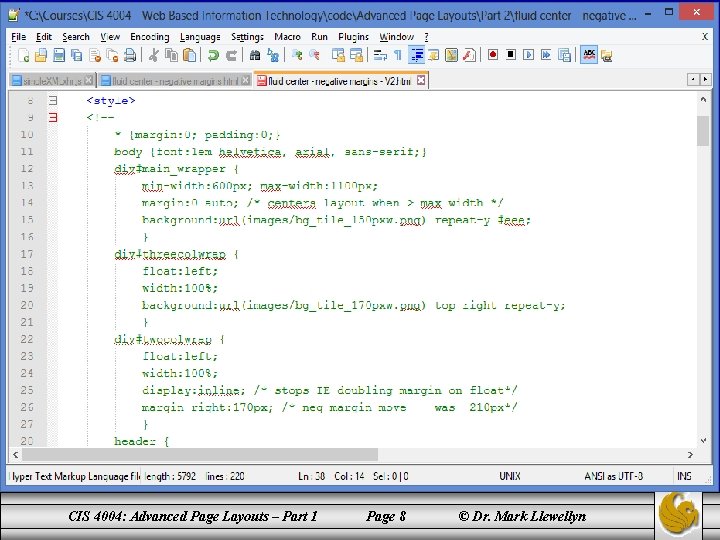Paste clipboard using toolbar Paste icon

point(189,56)
